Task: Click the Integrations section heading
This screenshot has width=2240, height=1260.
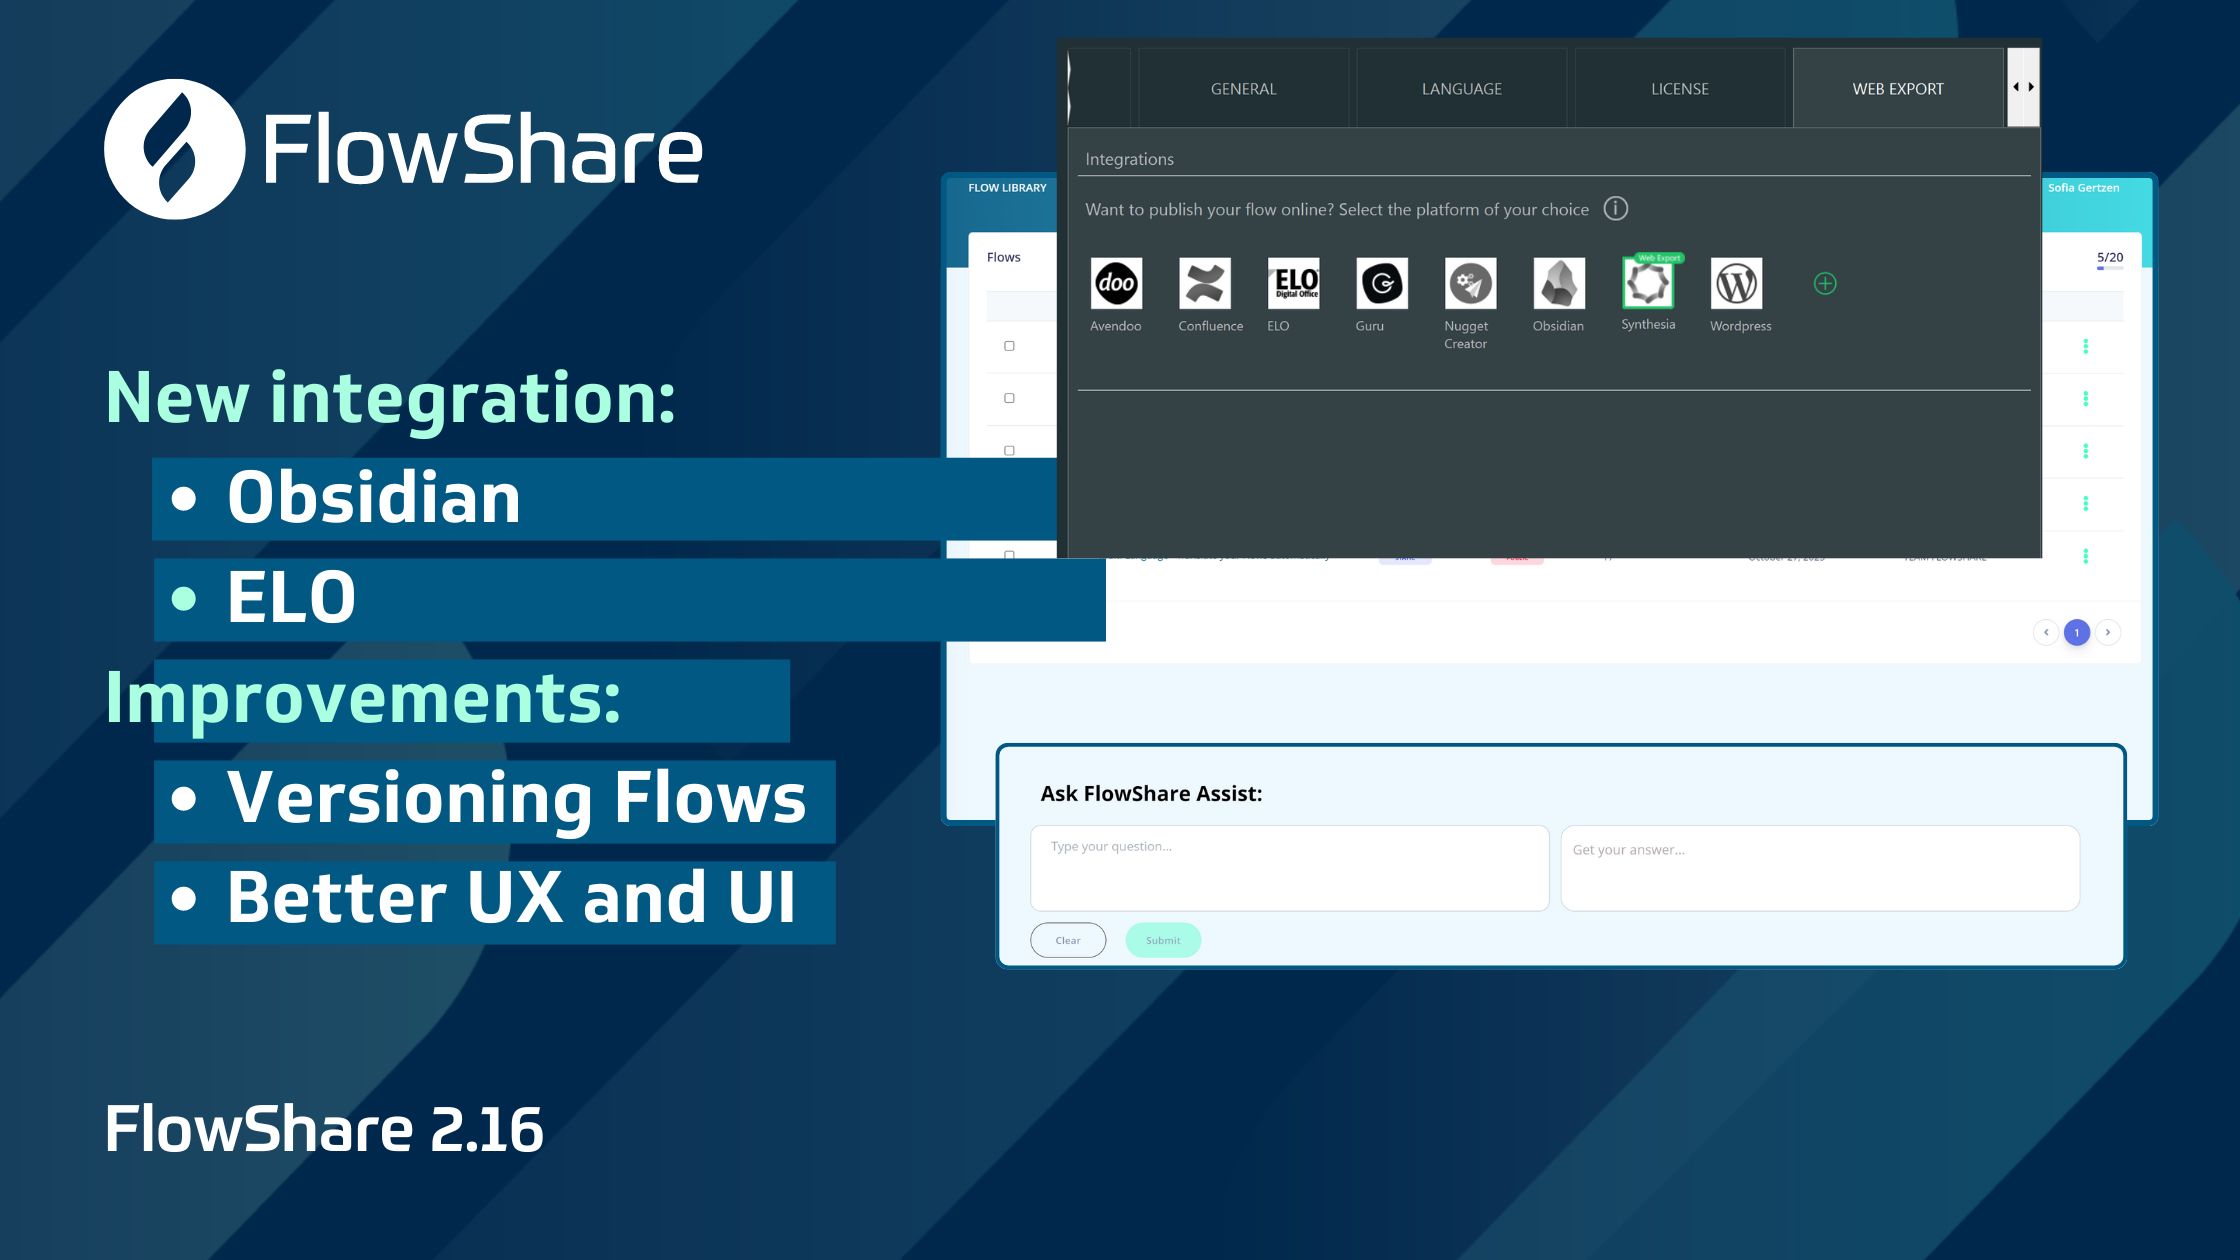Action: click(1129, 159)
